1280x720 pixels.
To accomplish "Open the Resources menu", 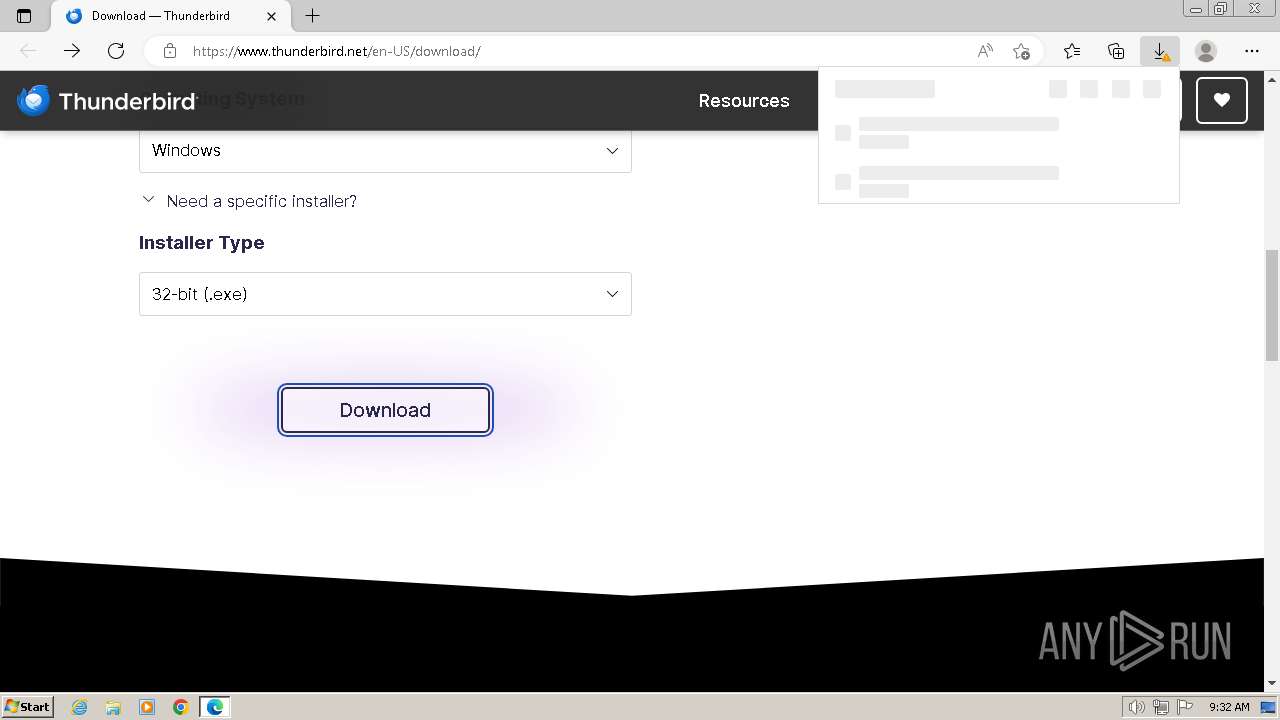I will point(744,101).
